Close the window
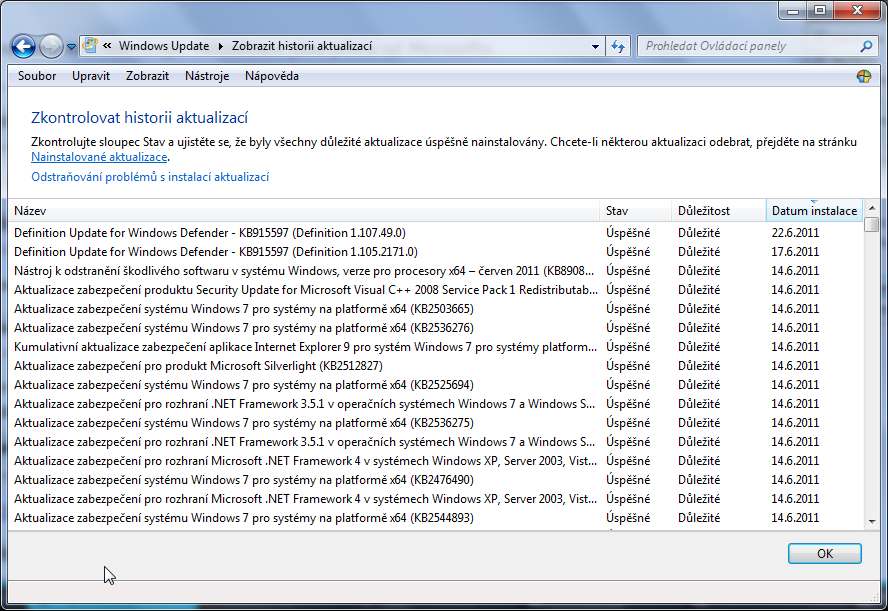 click(857, 10)
